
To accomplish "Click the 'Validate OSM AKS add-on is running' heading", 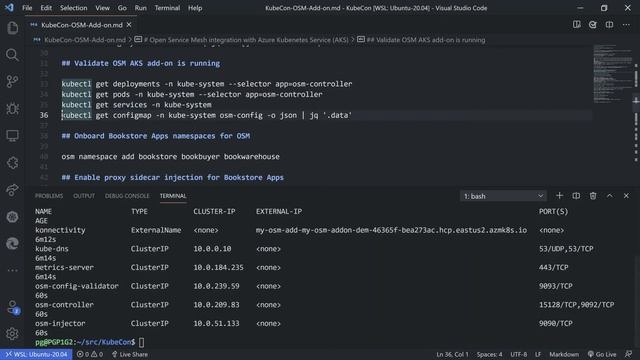I will tap(141, 63).
